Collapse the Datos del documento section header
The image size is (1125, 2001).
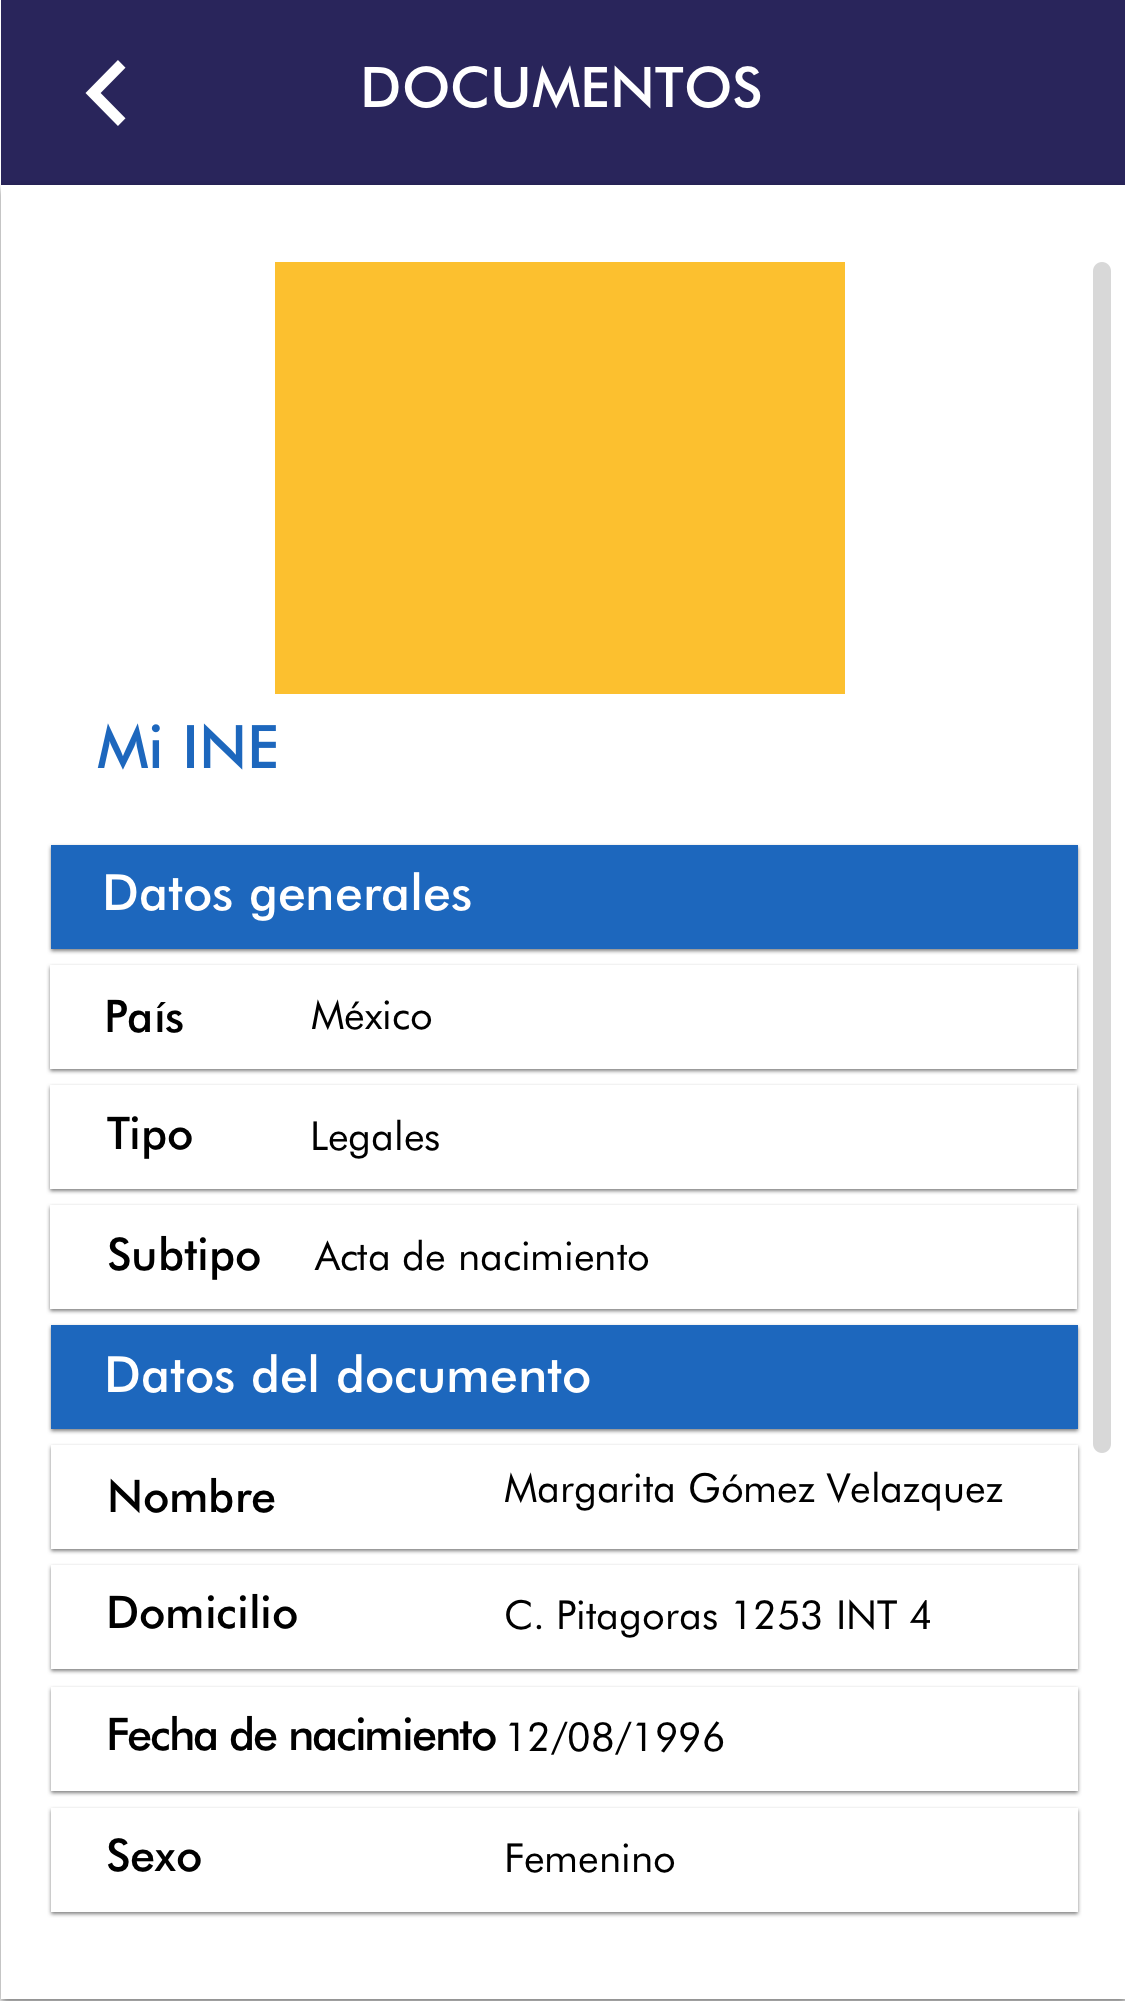[x=564, y=1376]
